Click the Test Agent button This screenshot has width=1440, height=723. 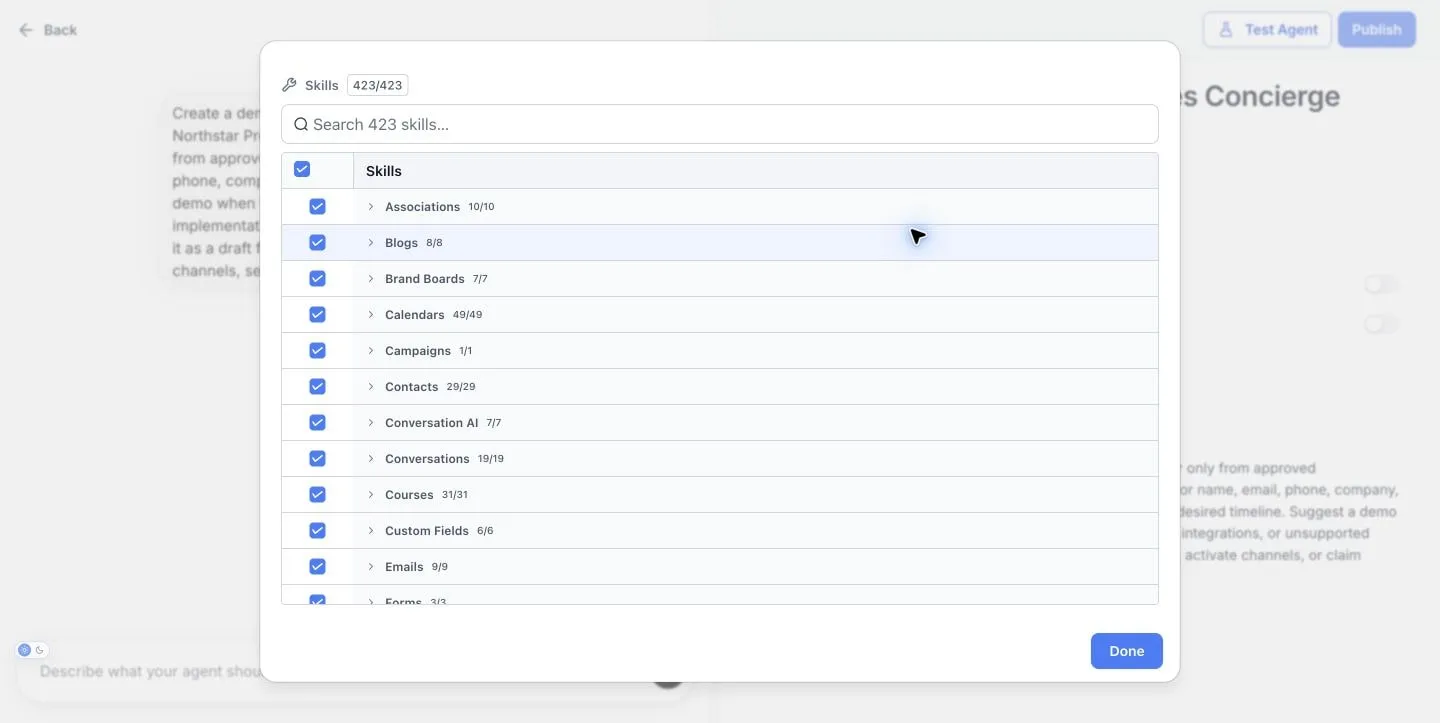click(x=1267, y=30)
